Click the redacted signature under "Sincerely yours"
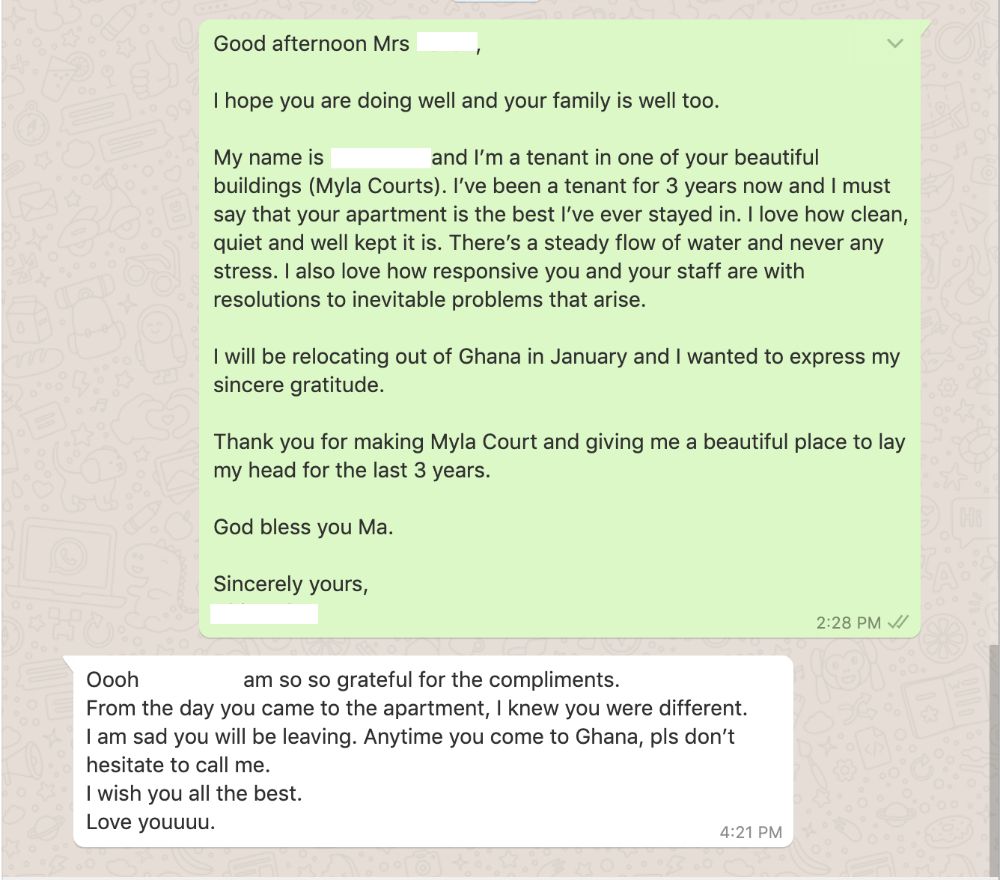1000x880 pixels. pos(265,613)
